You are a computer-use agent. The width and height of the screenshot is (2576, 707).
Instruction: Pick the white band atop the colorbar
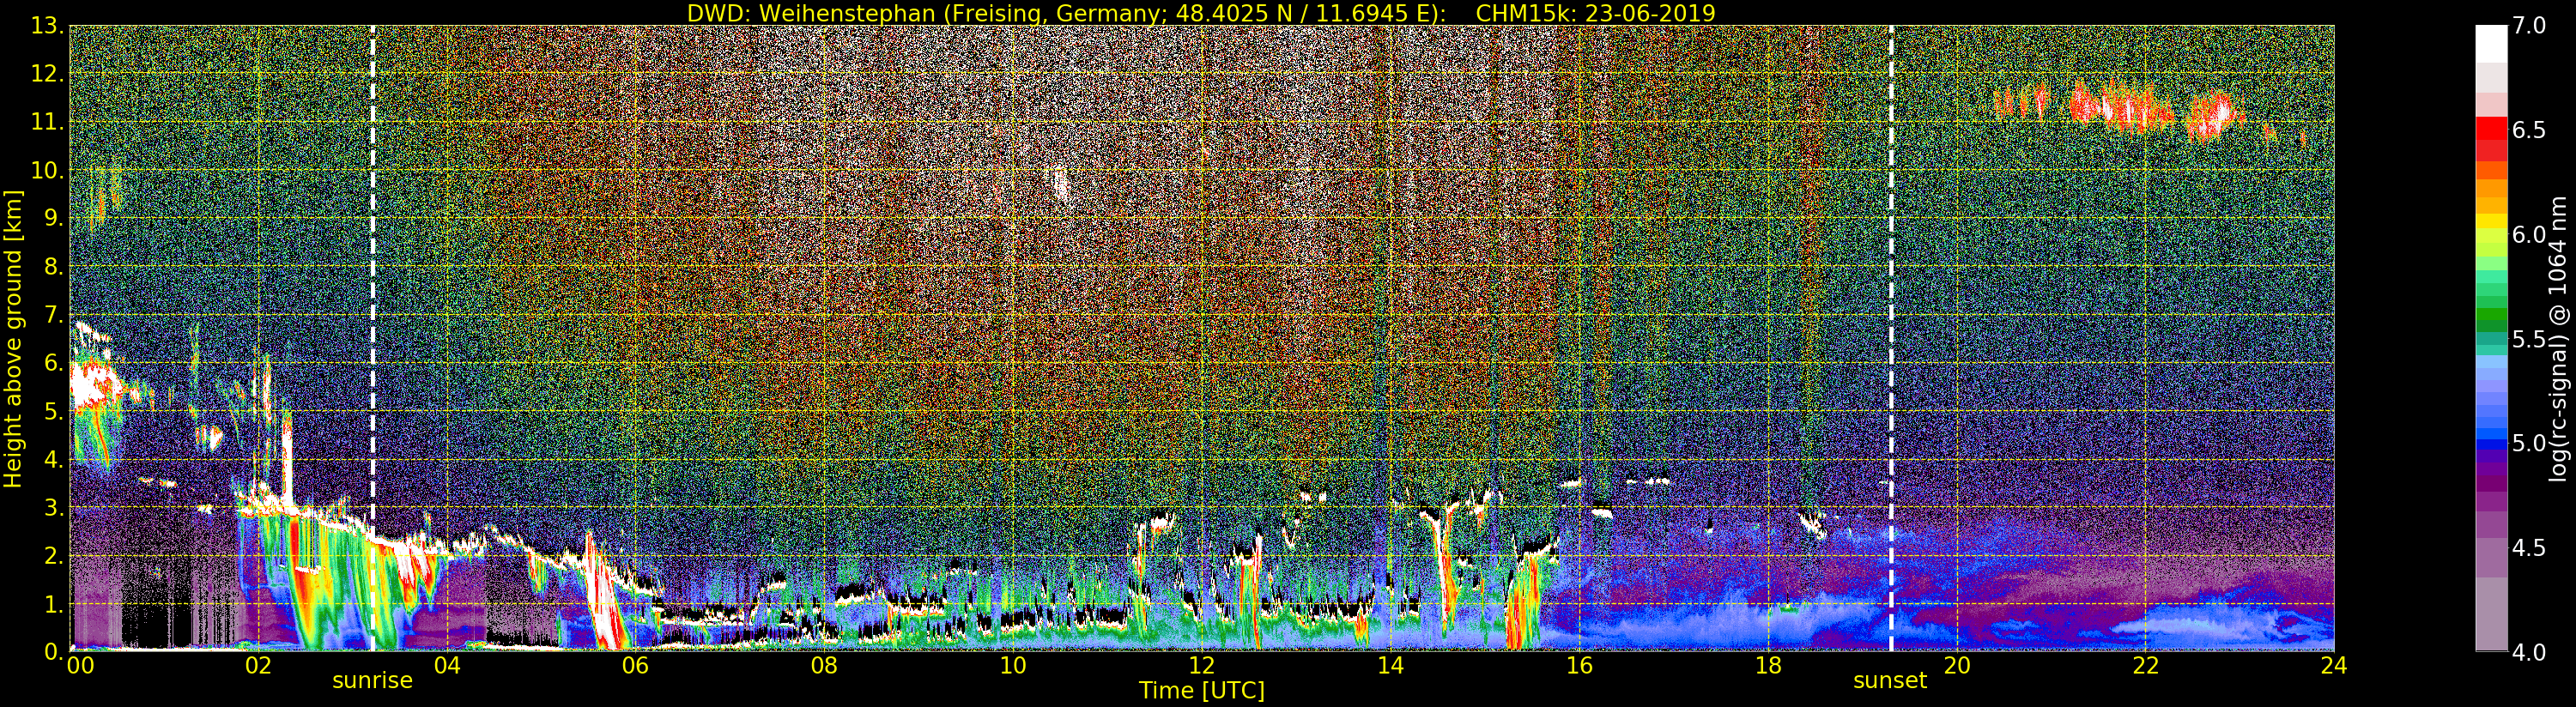[2491, 44]
